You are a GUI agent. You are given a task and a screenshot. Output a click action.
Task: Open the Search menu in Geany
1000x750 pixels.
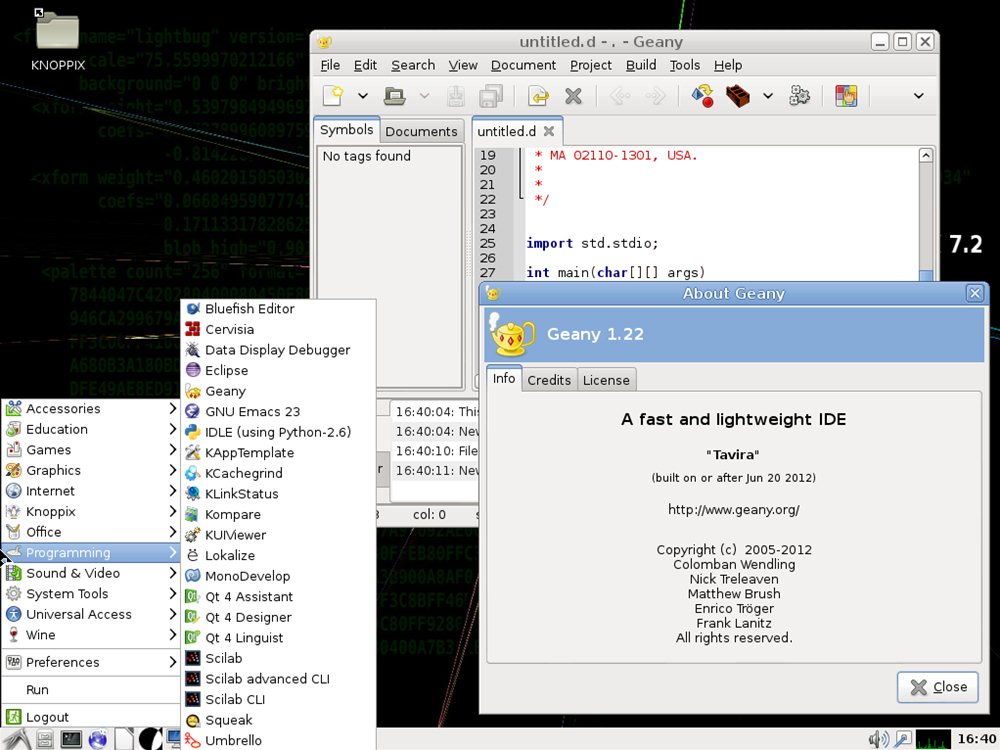(x=413, y=65)
